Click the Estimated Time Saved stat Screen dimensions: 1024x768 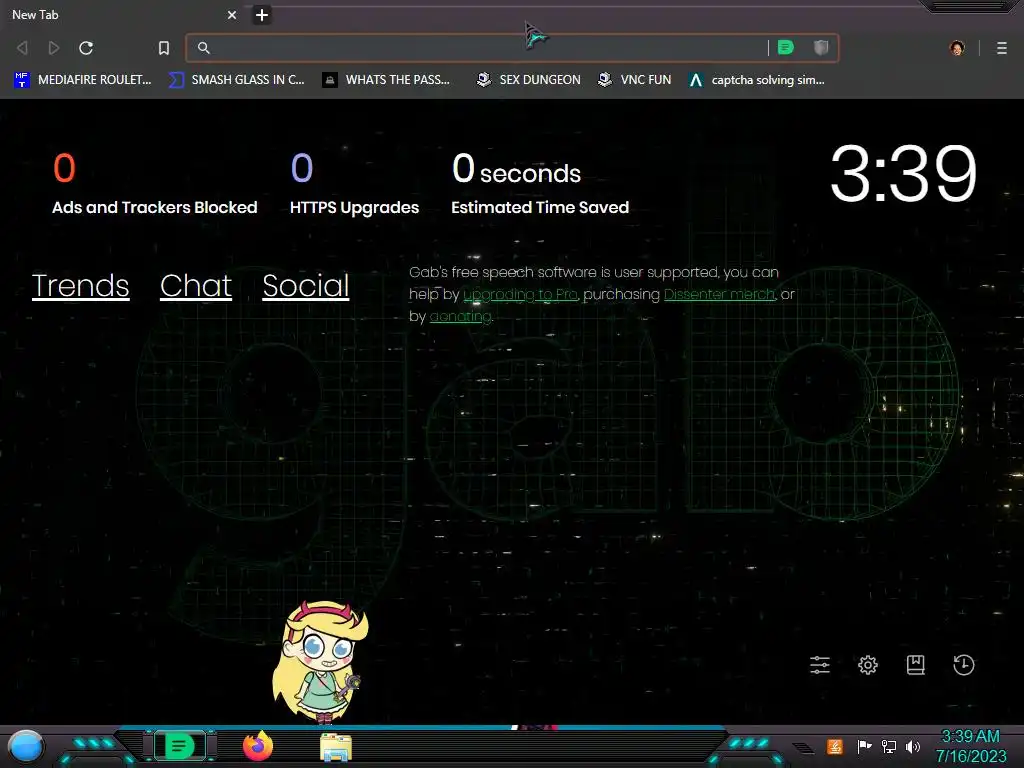point(540,184)
